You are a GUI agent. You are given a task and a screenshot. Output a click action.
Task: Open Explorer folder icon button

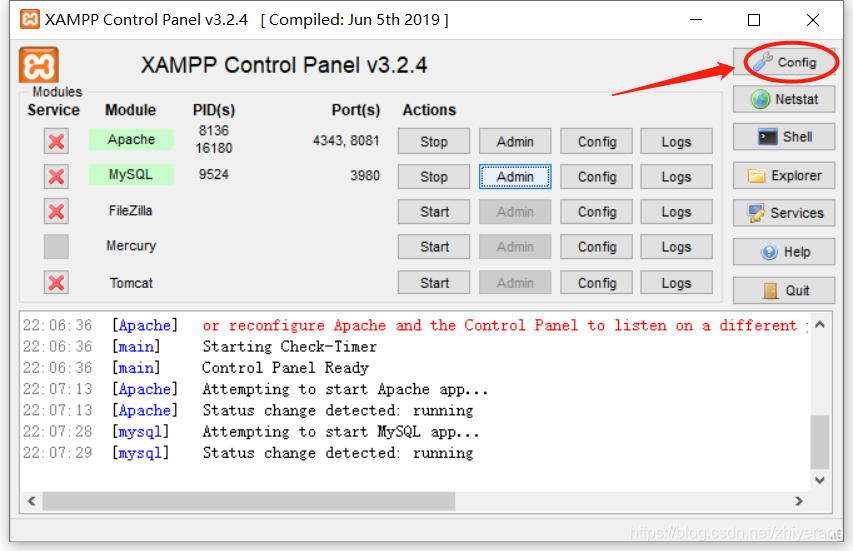[784, 175]
